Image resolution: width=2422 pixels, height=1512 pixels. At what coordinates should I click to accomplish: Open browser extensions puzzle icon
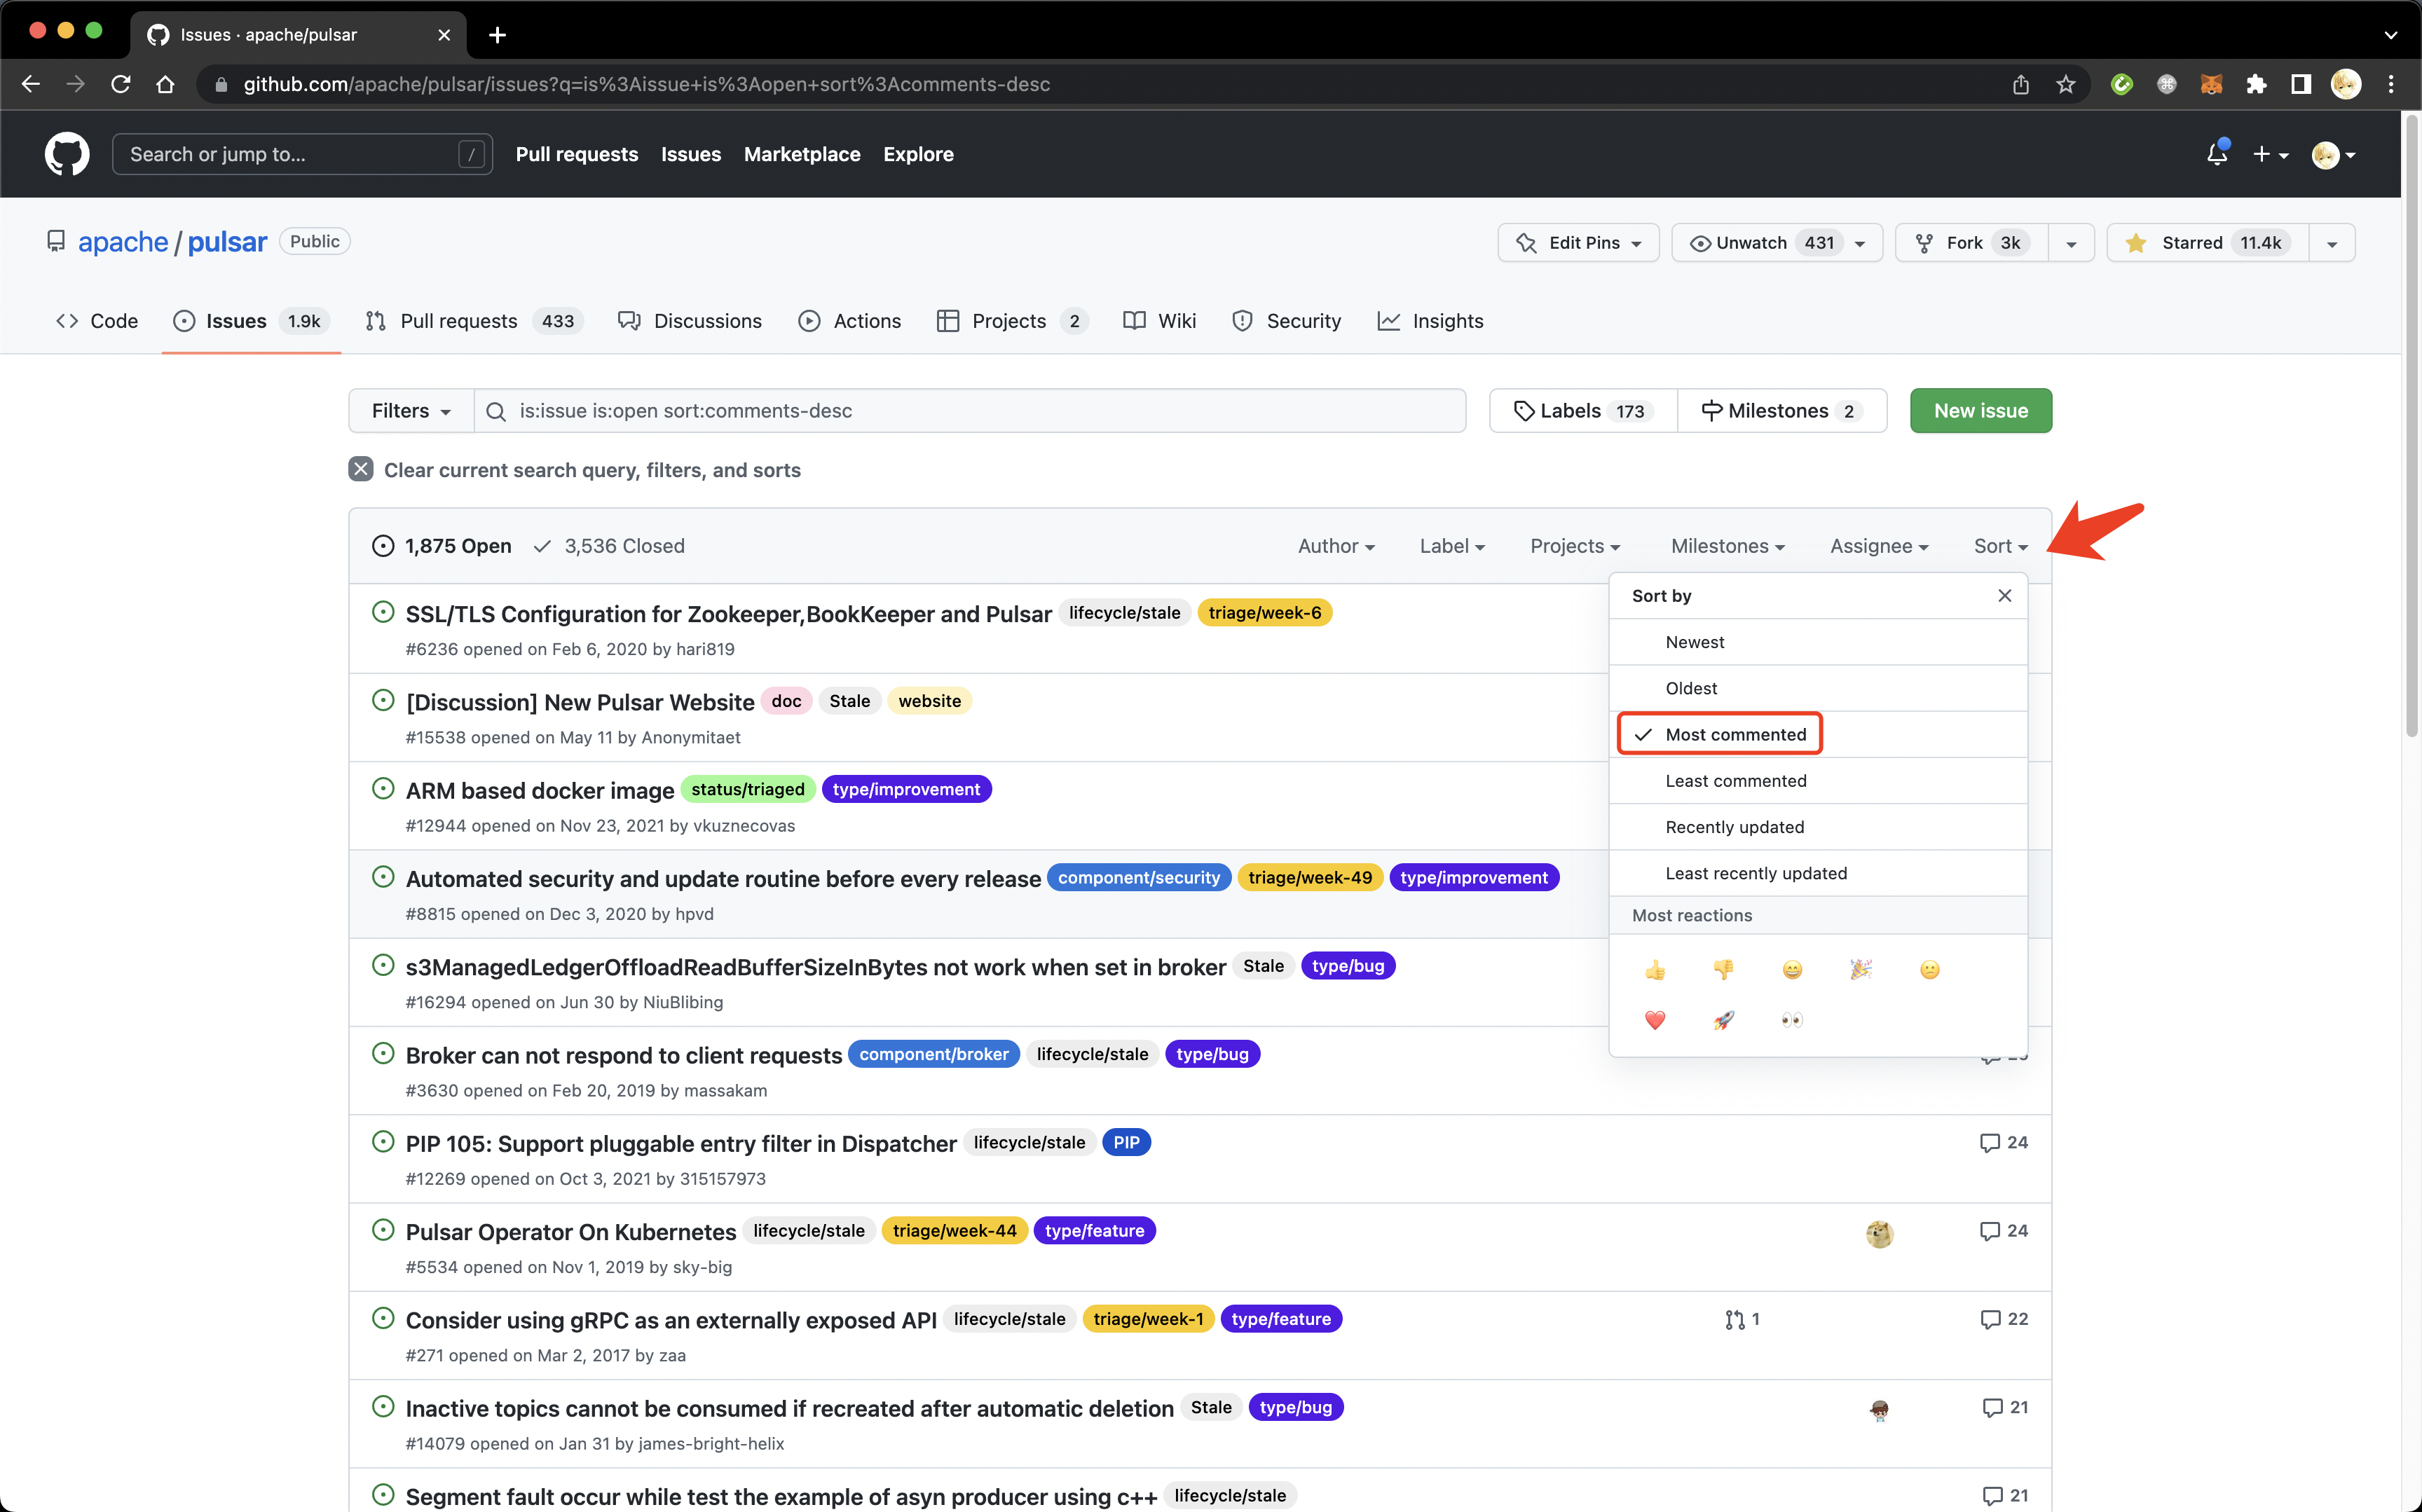tap(2256, 84)
